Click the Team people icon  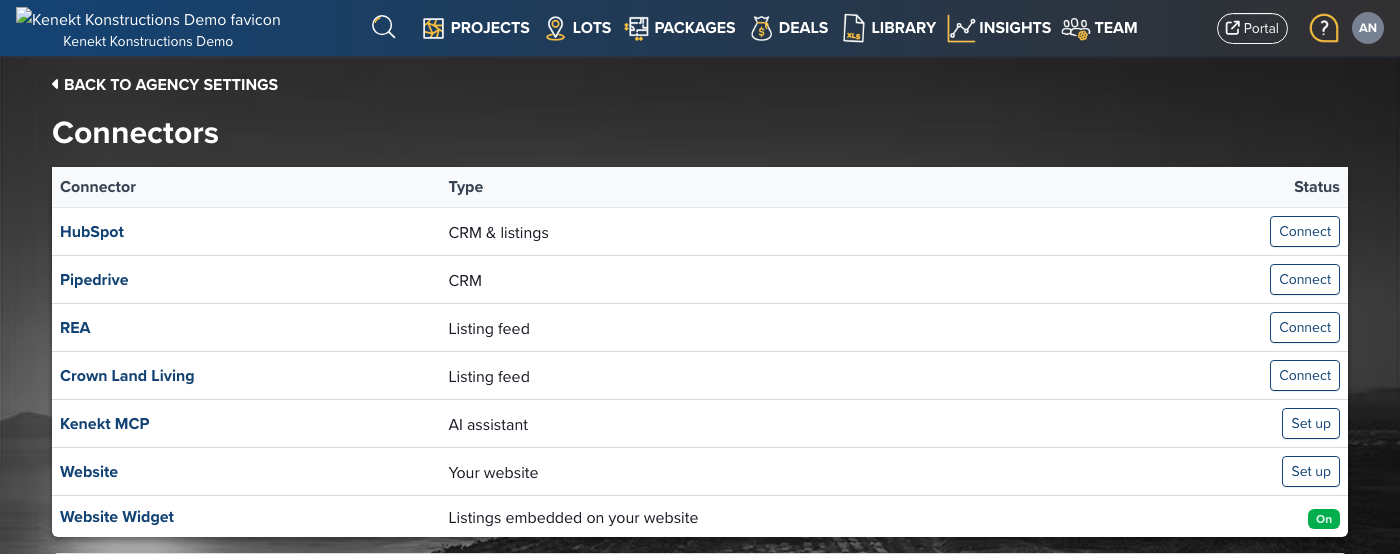[x=1075, y=28]
